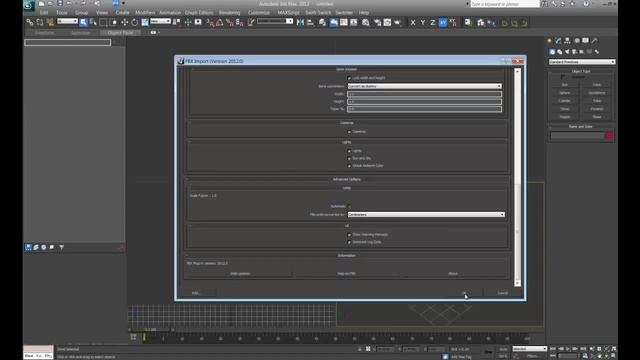Click the Percent Snap toggle icon

(x=230, y=22)
